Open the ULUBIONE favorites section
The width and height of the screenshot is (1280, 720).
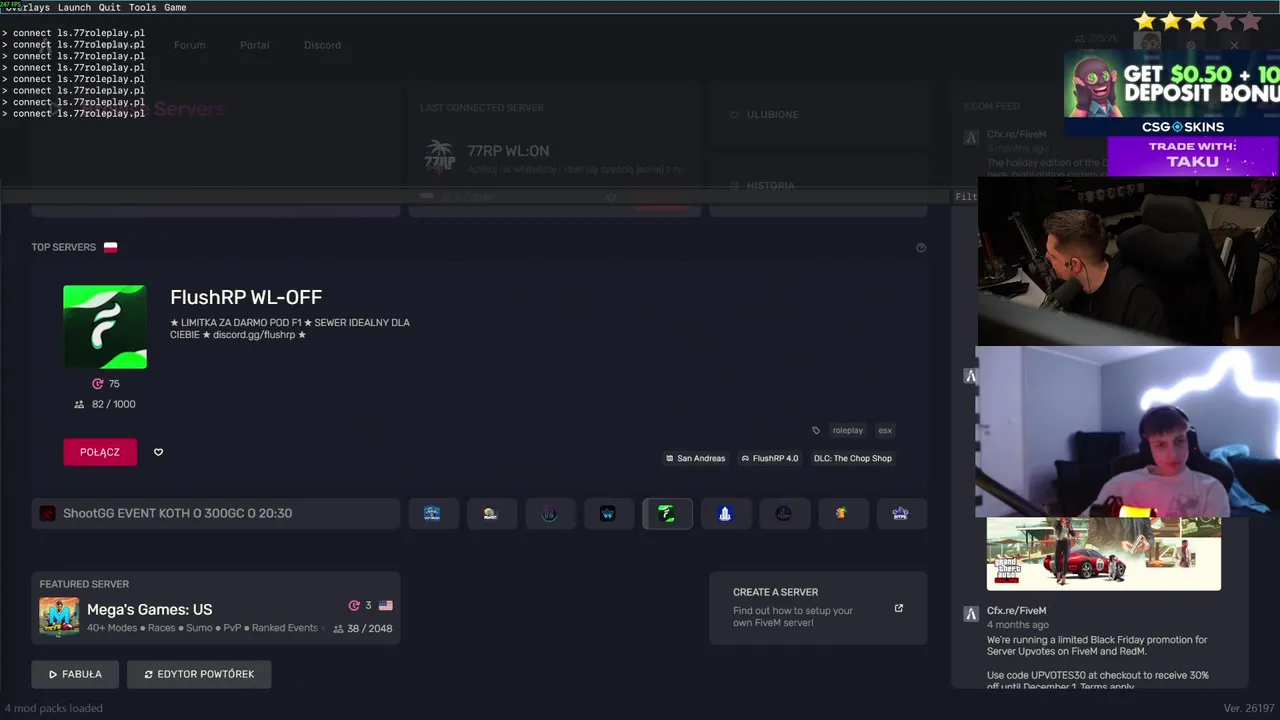[818, 115]
